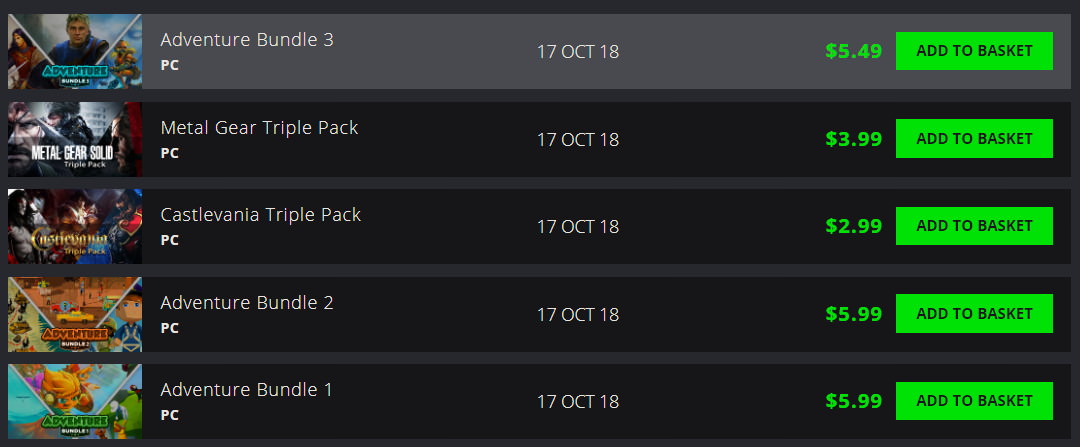Click the Adventure Bundle 1 title
The height and width of the screenshot is (447, 1080).
click(x=247, y=390)
